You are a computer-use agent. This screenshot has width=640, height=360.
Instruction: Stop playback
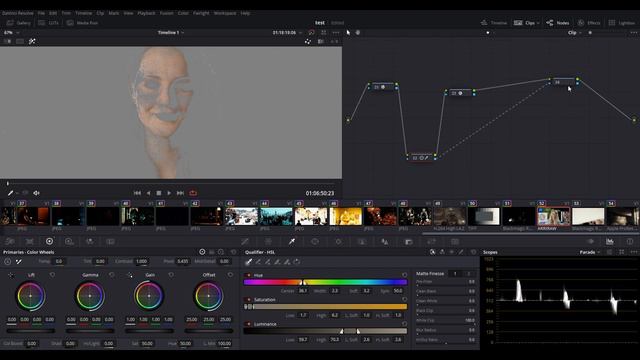159,193
